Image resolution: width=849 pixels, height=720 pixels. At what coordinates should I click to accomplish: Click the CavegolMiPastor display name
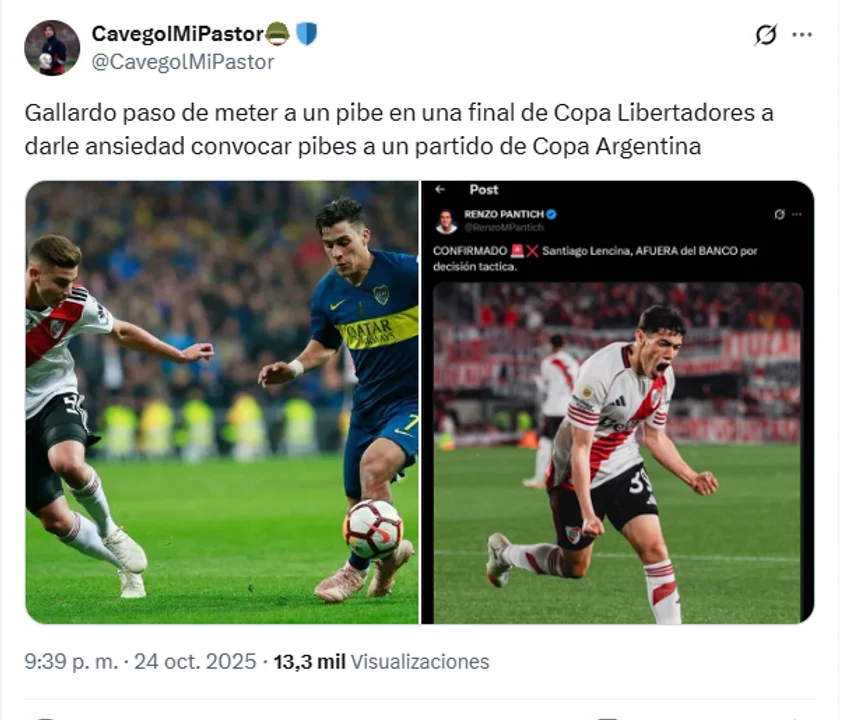click(178, 34)
